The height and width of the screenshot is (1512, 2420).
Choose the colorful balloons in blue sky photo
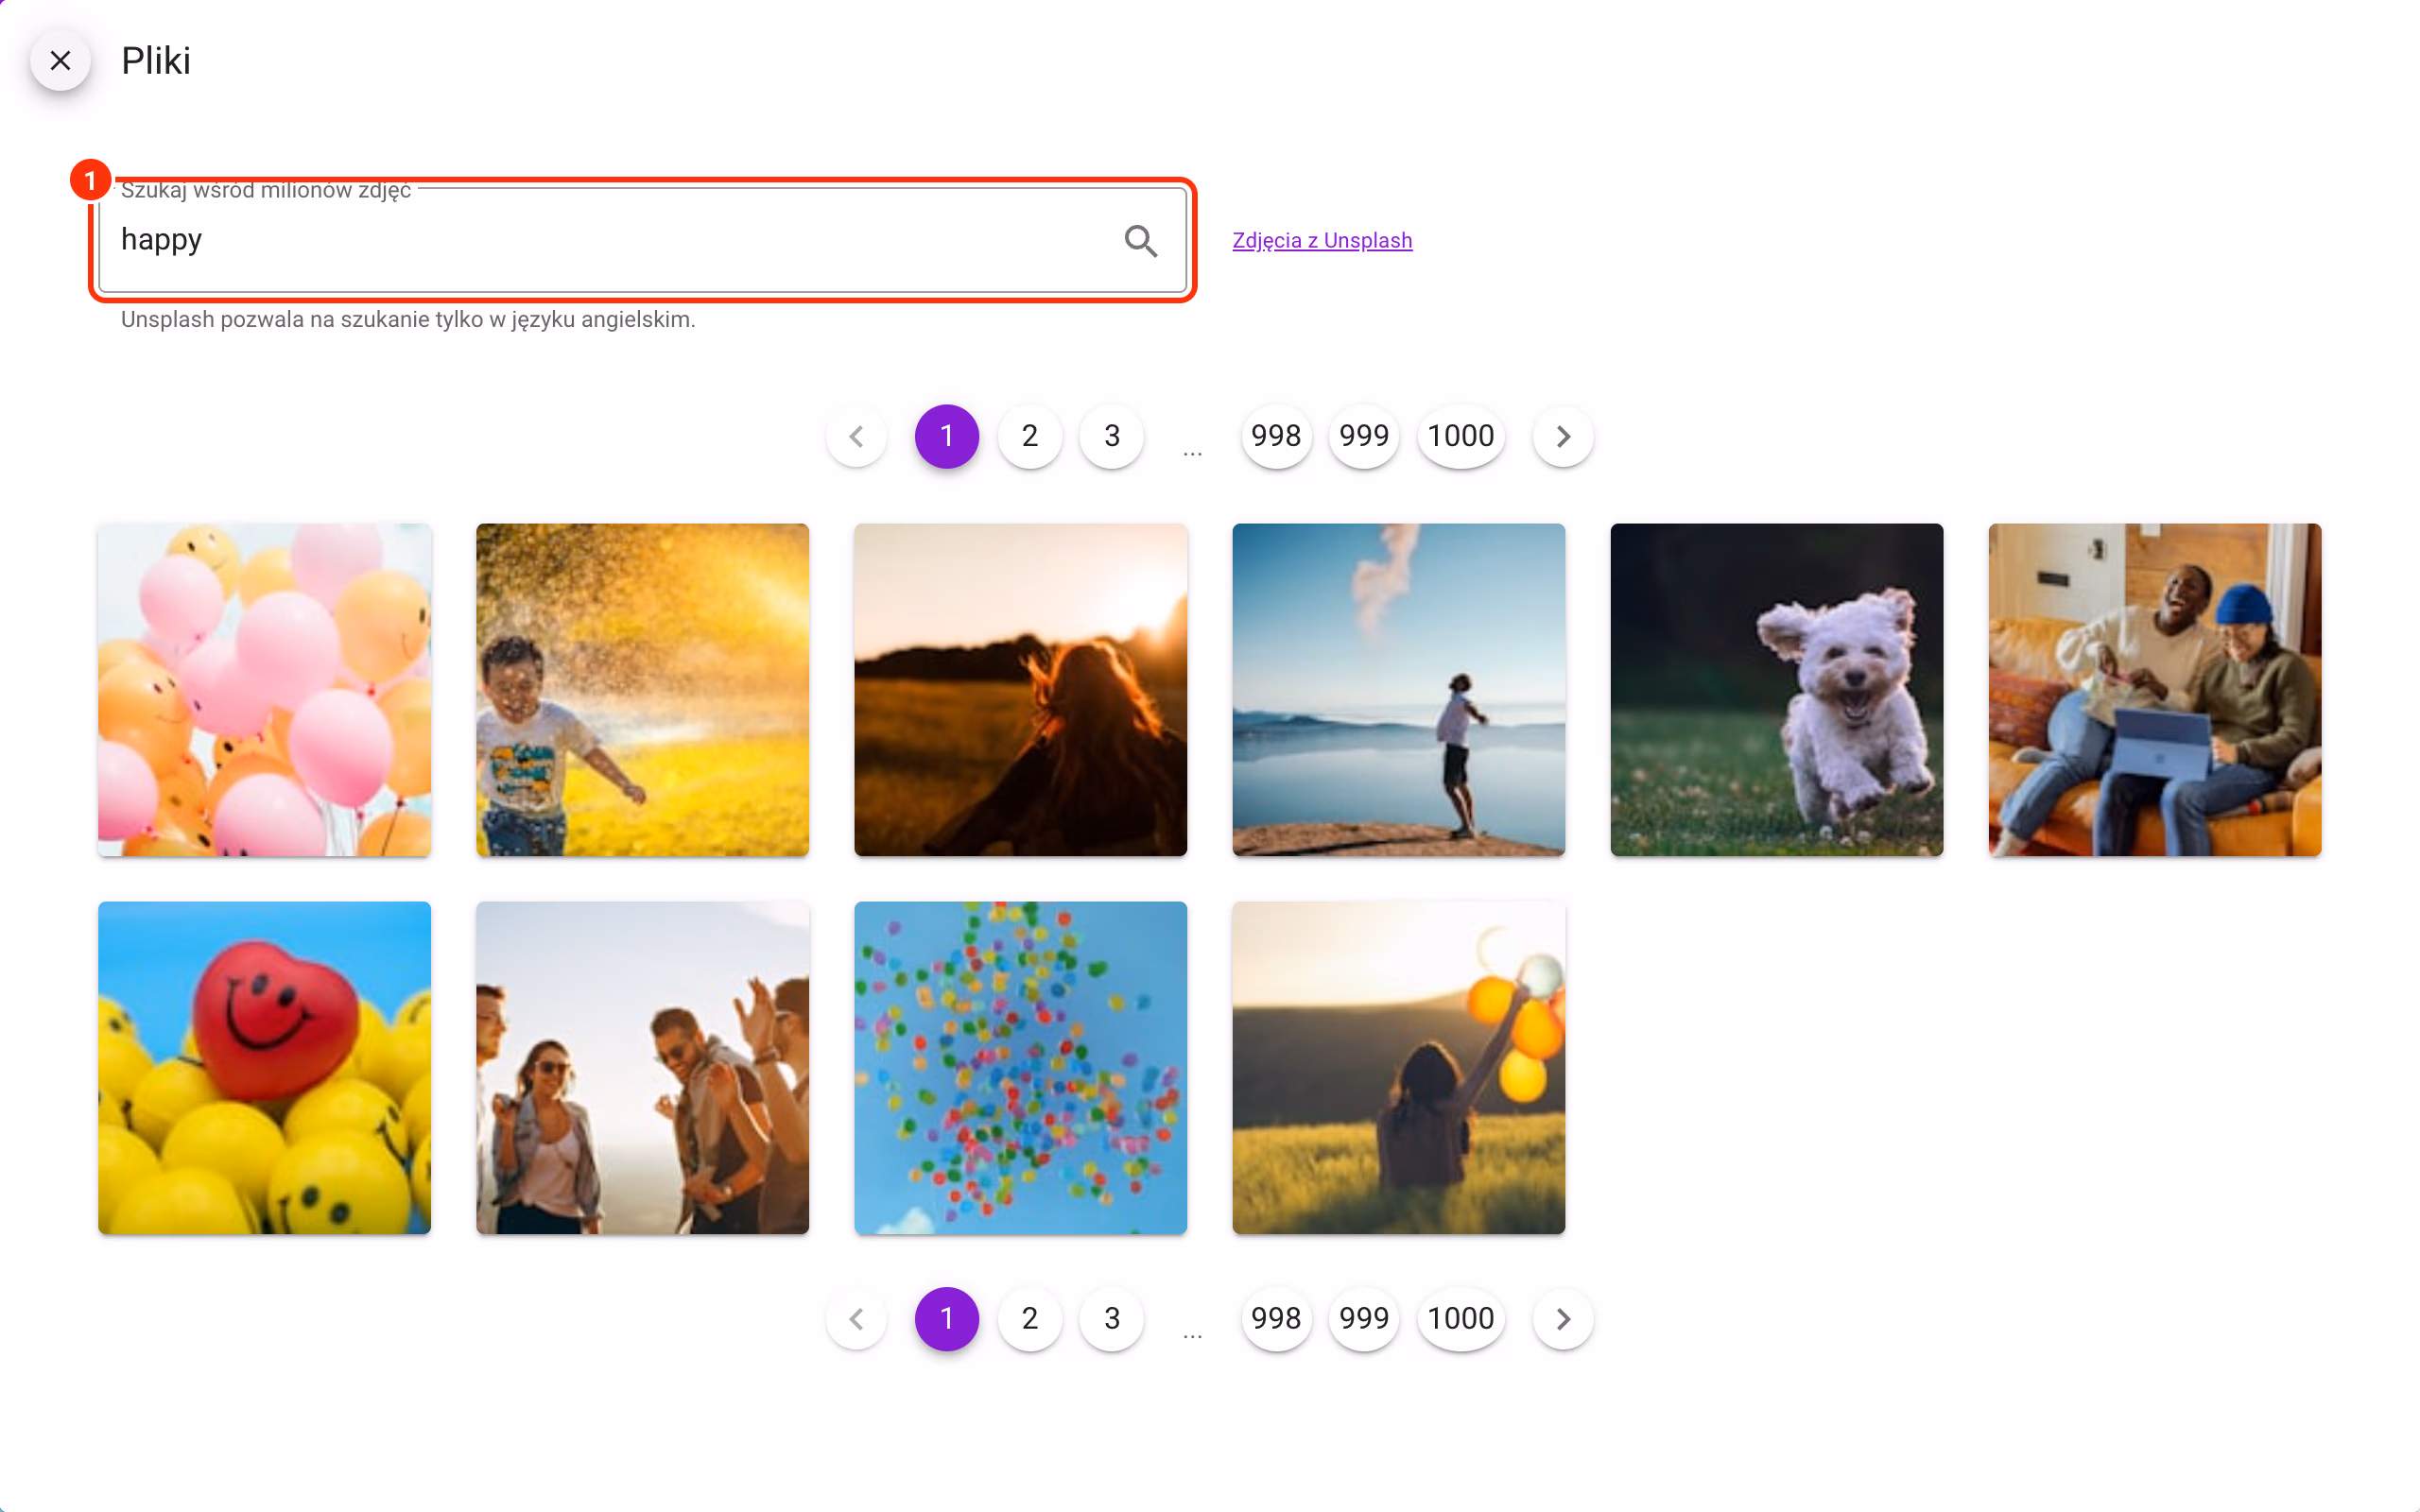(1020, 1068)
